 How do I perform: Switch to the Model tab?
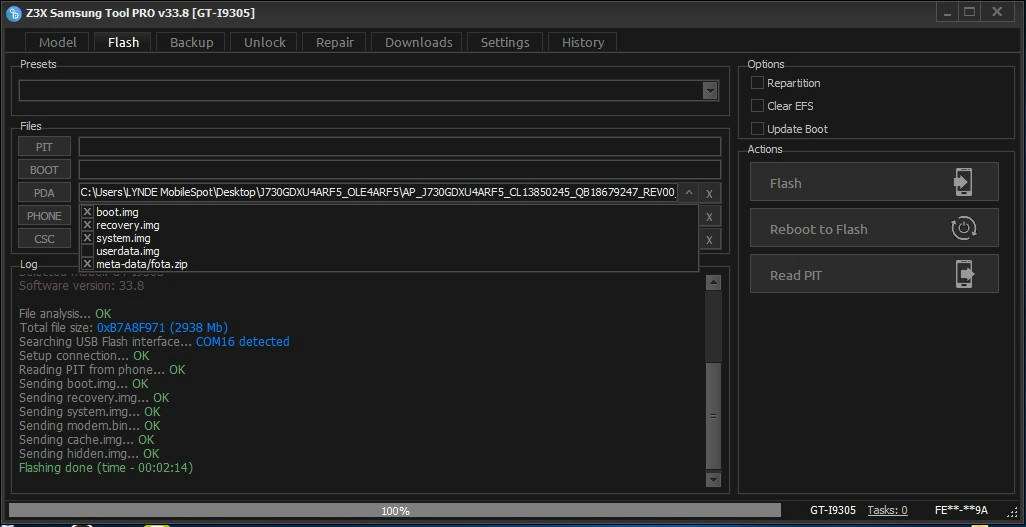pyautogui.click(x=58, y=43)
